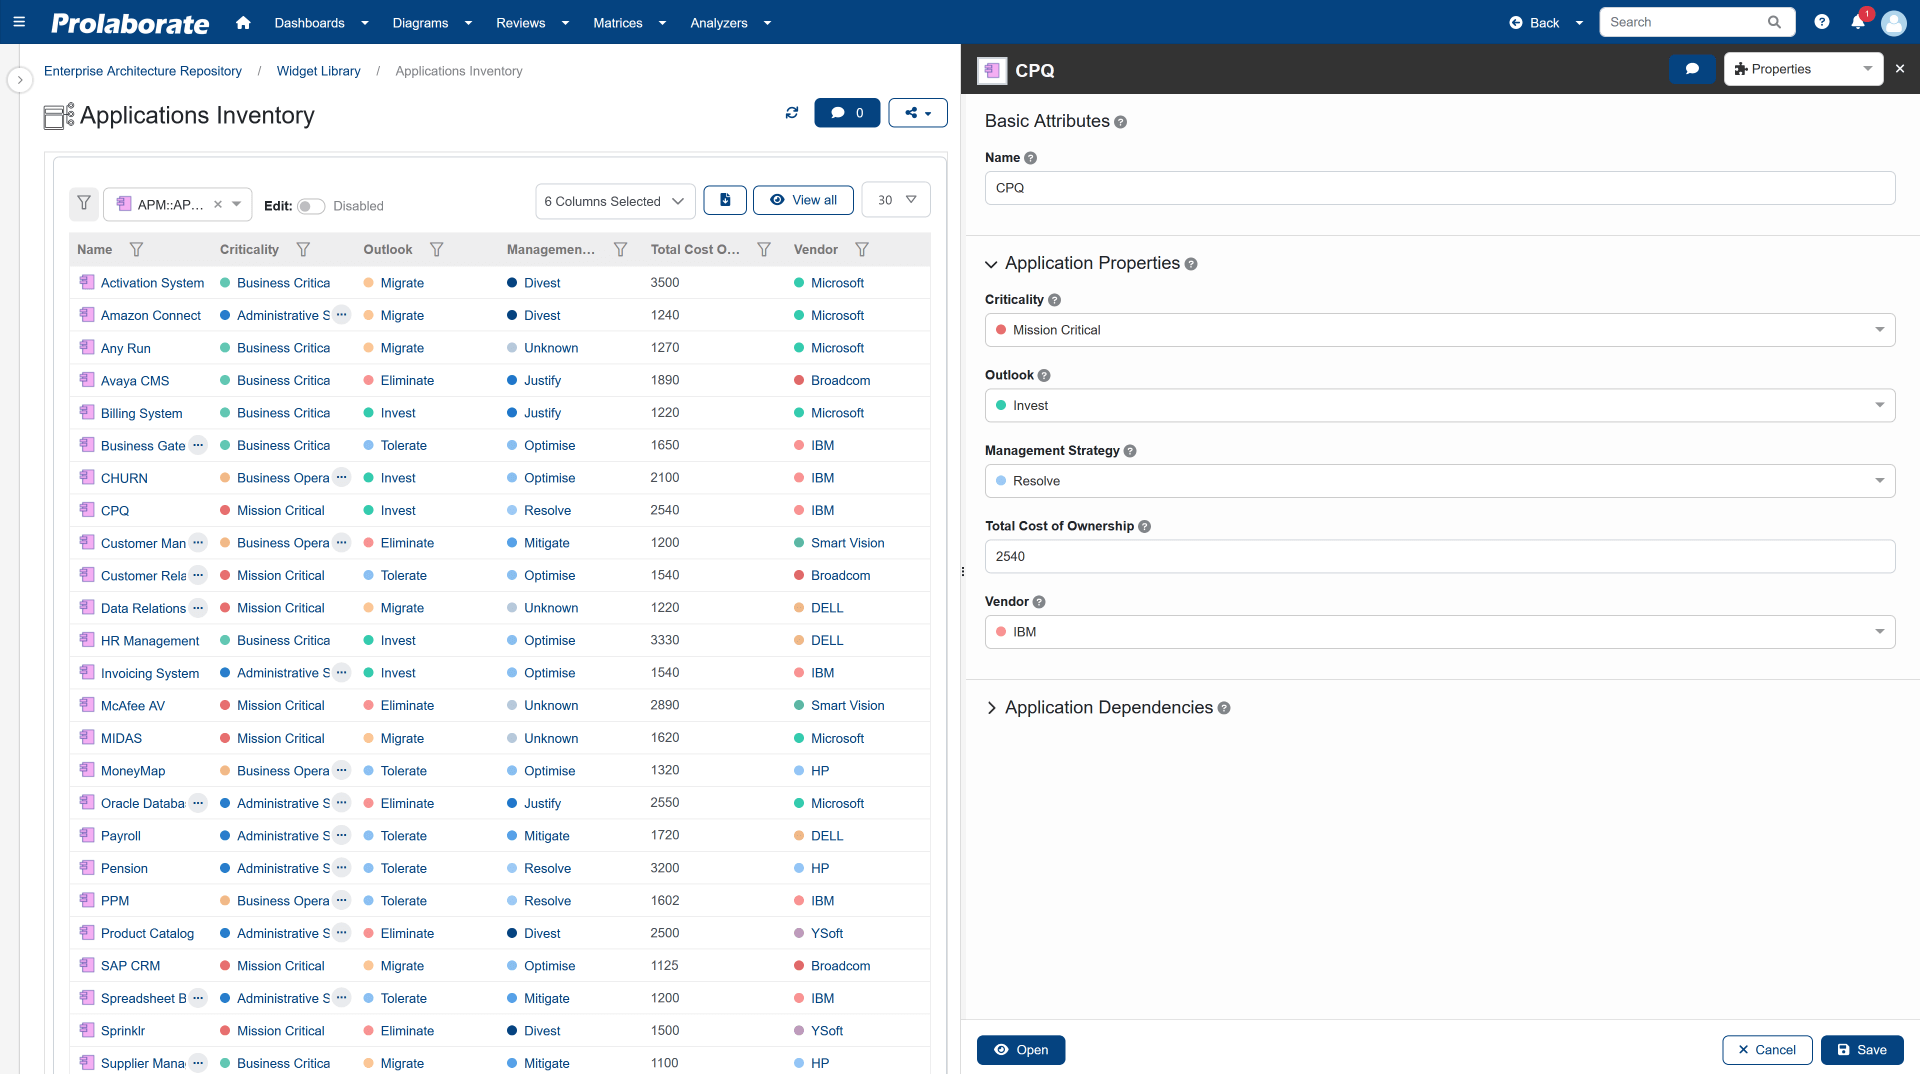Open widget comments showing 0

tap(847, 113)
